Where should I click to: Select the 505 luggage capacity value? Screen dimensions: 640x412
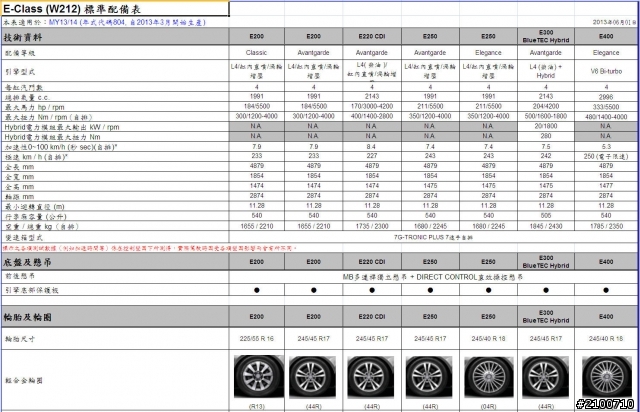[546, 216]
